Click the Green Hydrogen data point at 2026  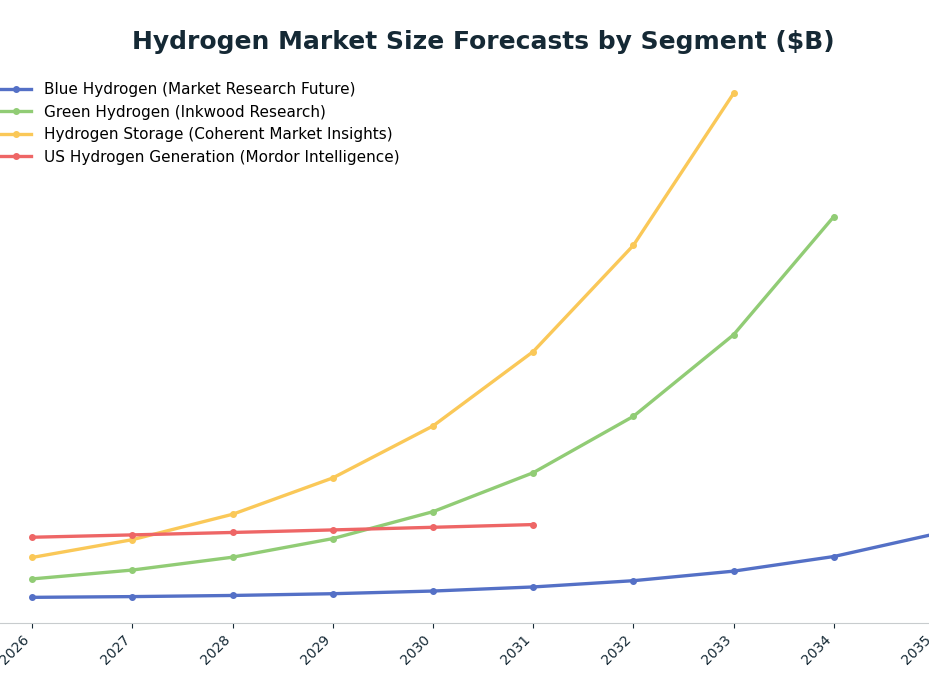pyautogui.click(x=33, y=580)
